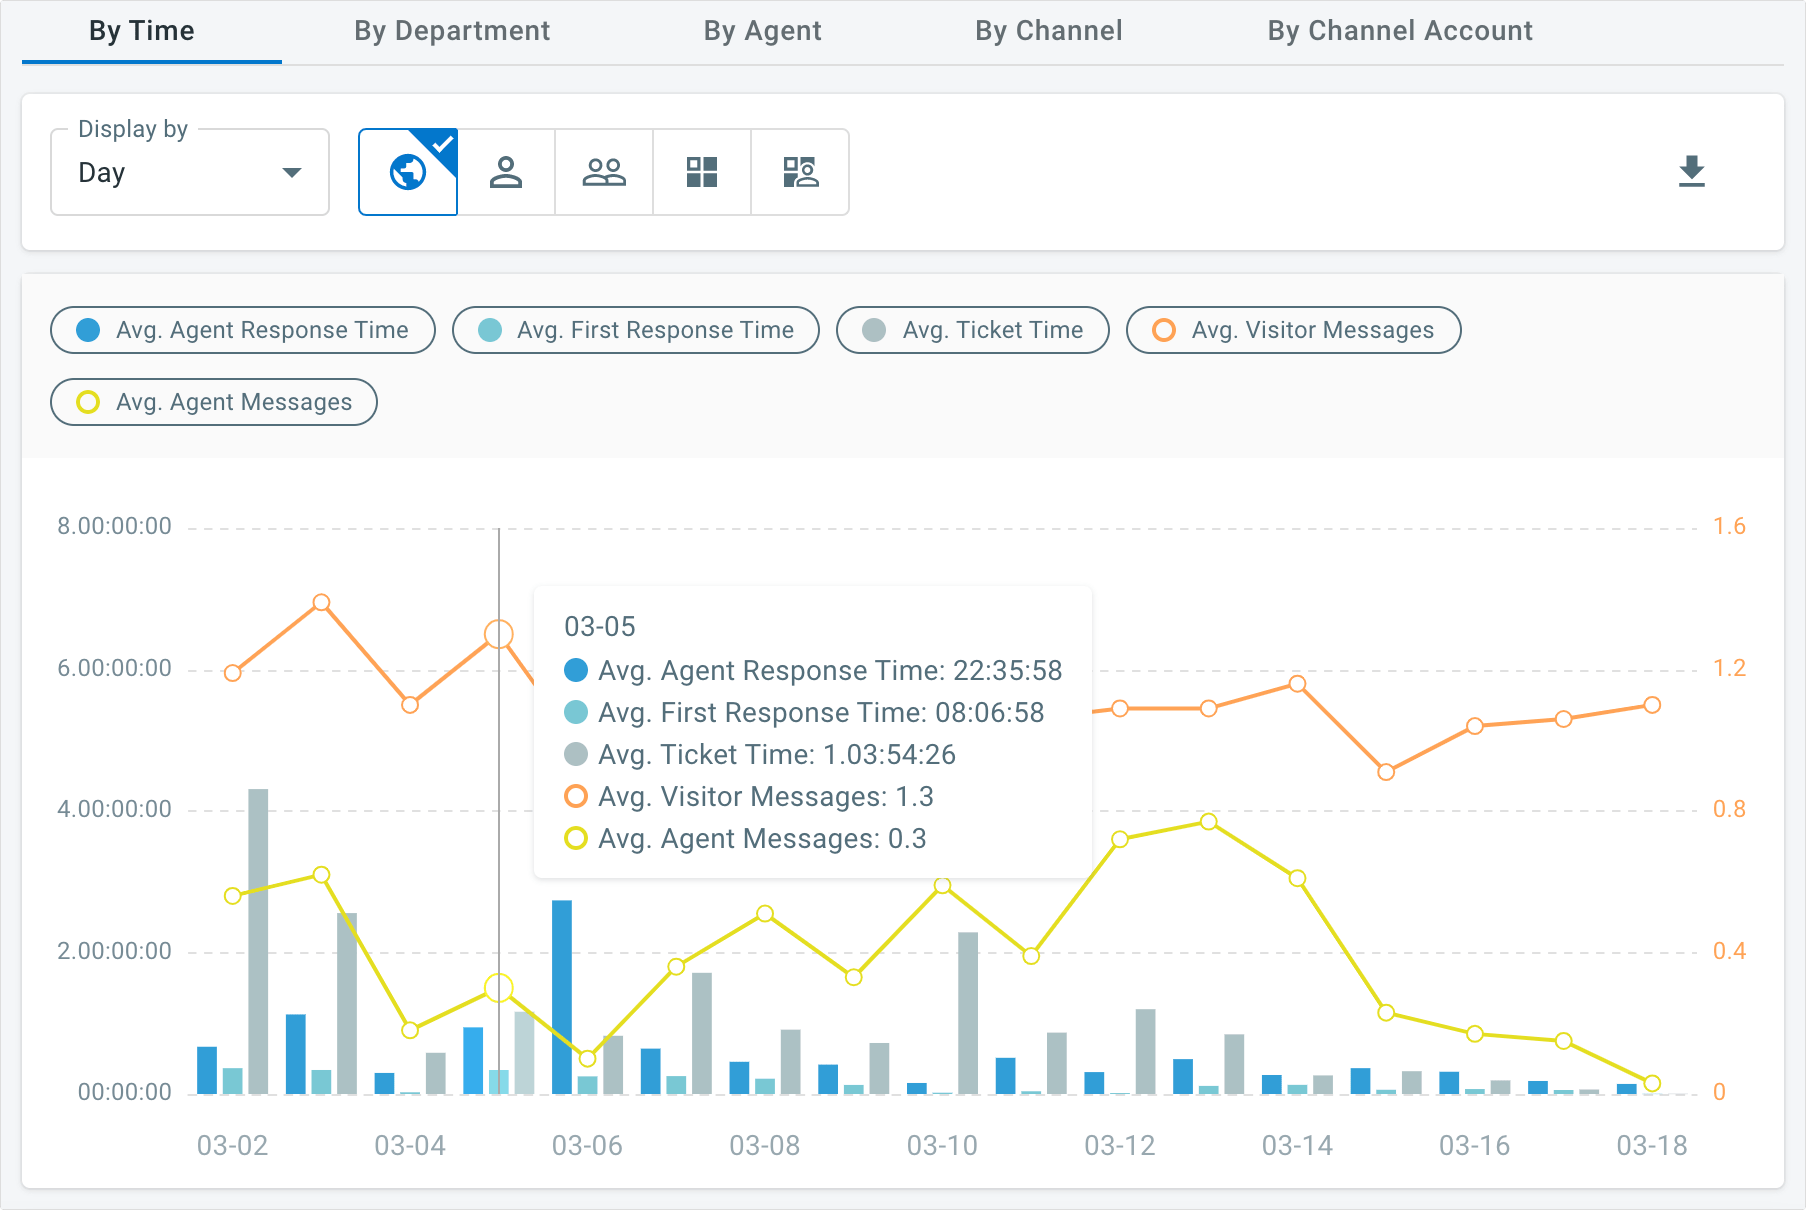1806x1210 pixels.
Task: Click the 8.00:00:00 y-axis label
Action: (x=115, y=527)
